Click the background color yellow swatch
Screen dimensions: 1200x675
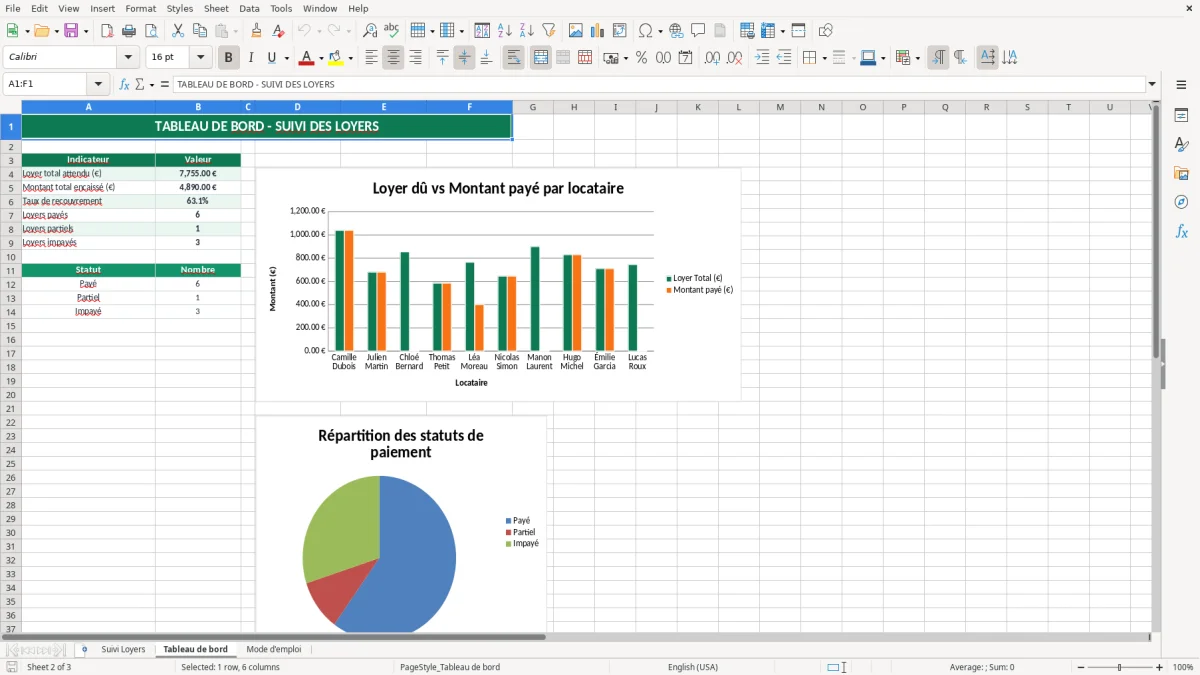tap(336, 58)
